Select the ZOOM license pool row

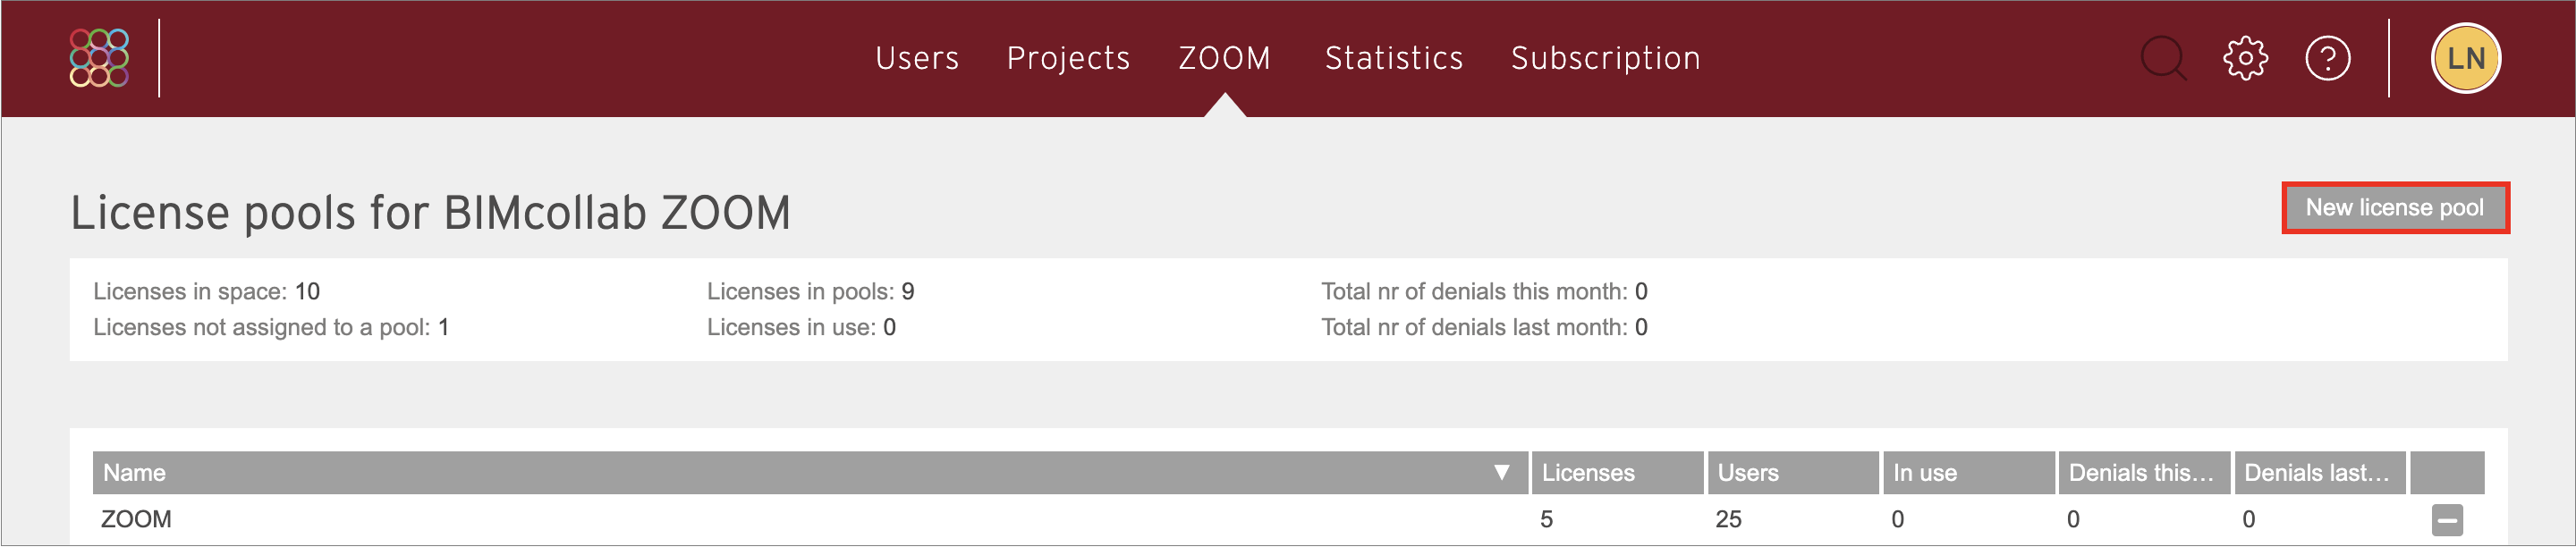point(1288,520)
